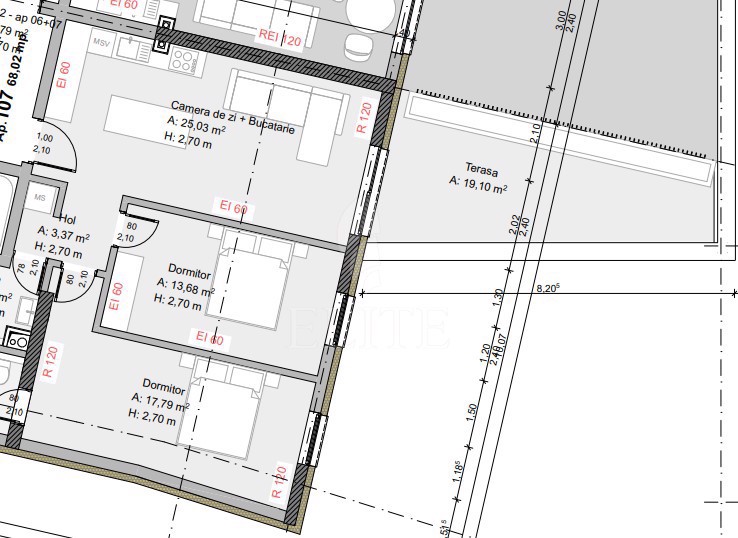
Task: Click the 13,68 m² Dormitor area text
Action: coord(185,285)
